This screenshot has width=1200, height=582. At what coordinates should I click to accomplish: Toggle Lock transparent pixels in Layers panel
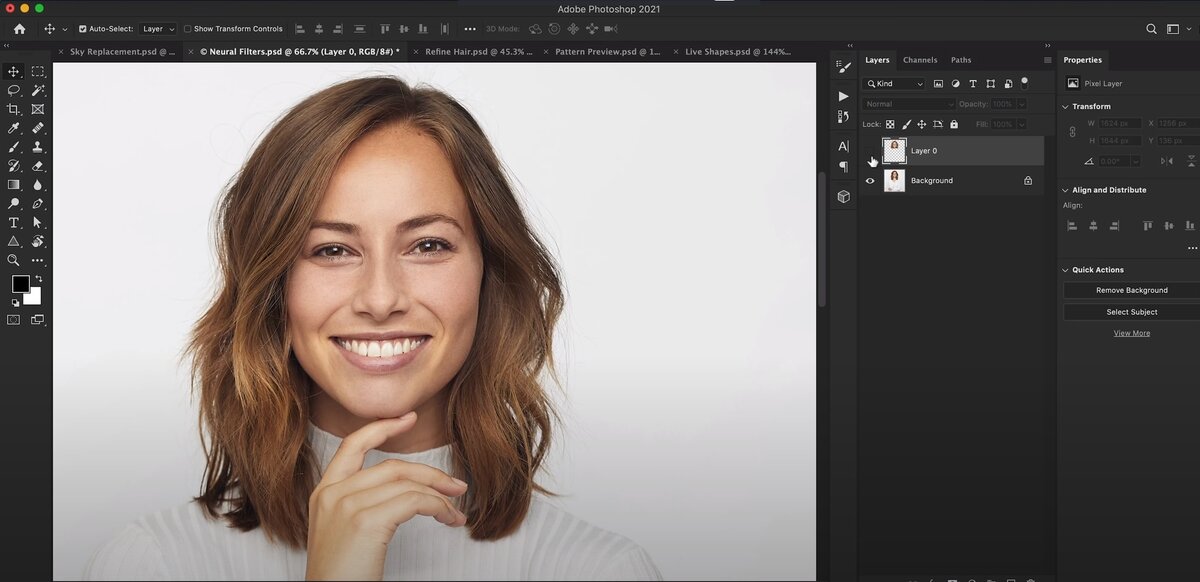click(890, 124)
